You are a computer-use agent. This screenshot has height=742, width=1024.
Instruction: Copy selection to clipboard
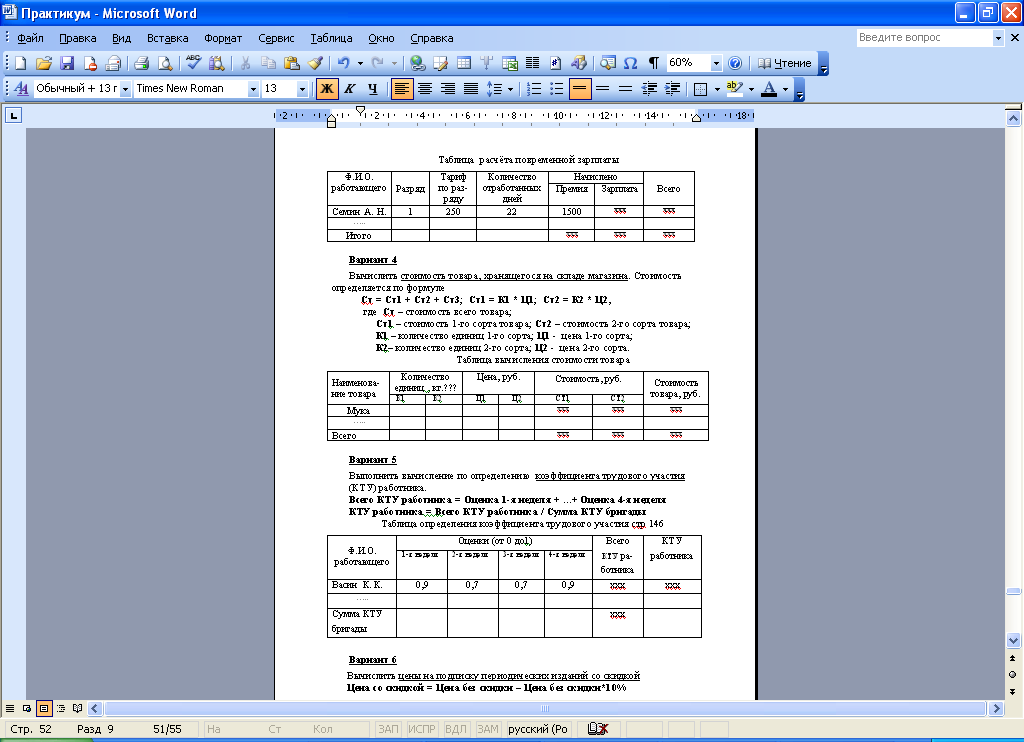point(268,63)
